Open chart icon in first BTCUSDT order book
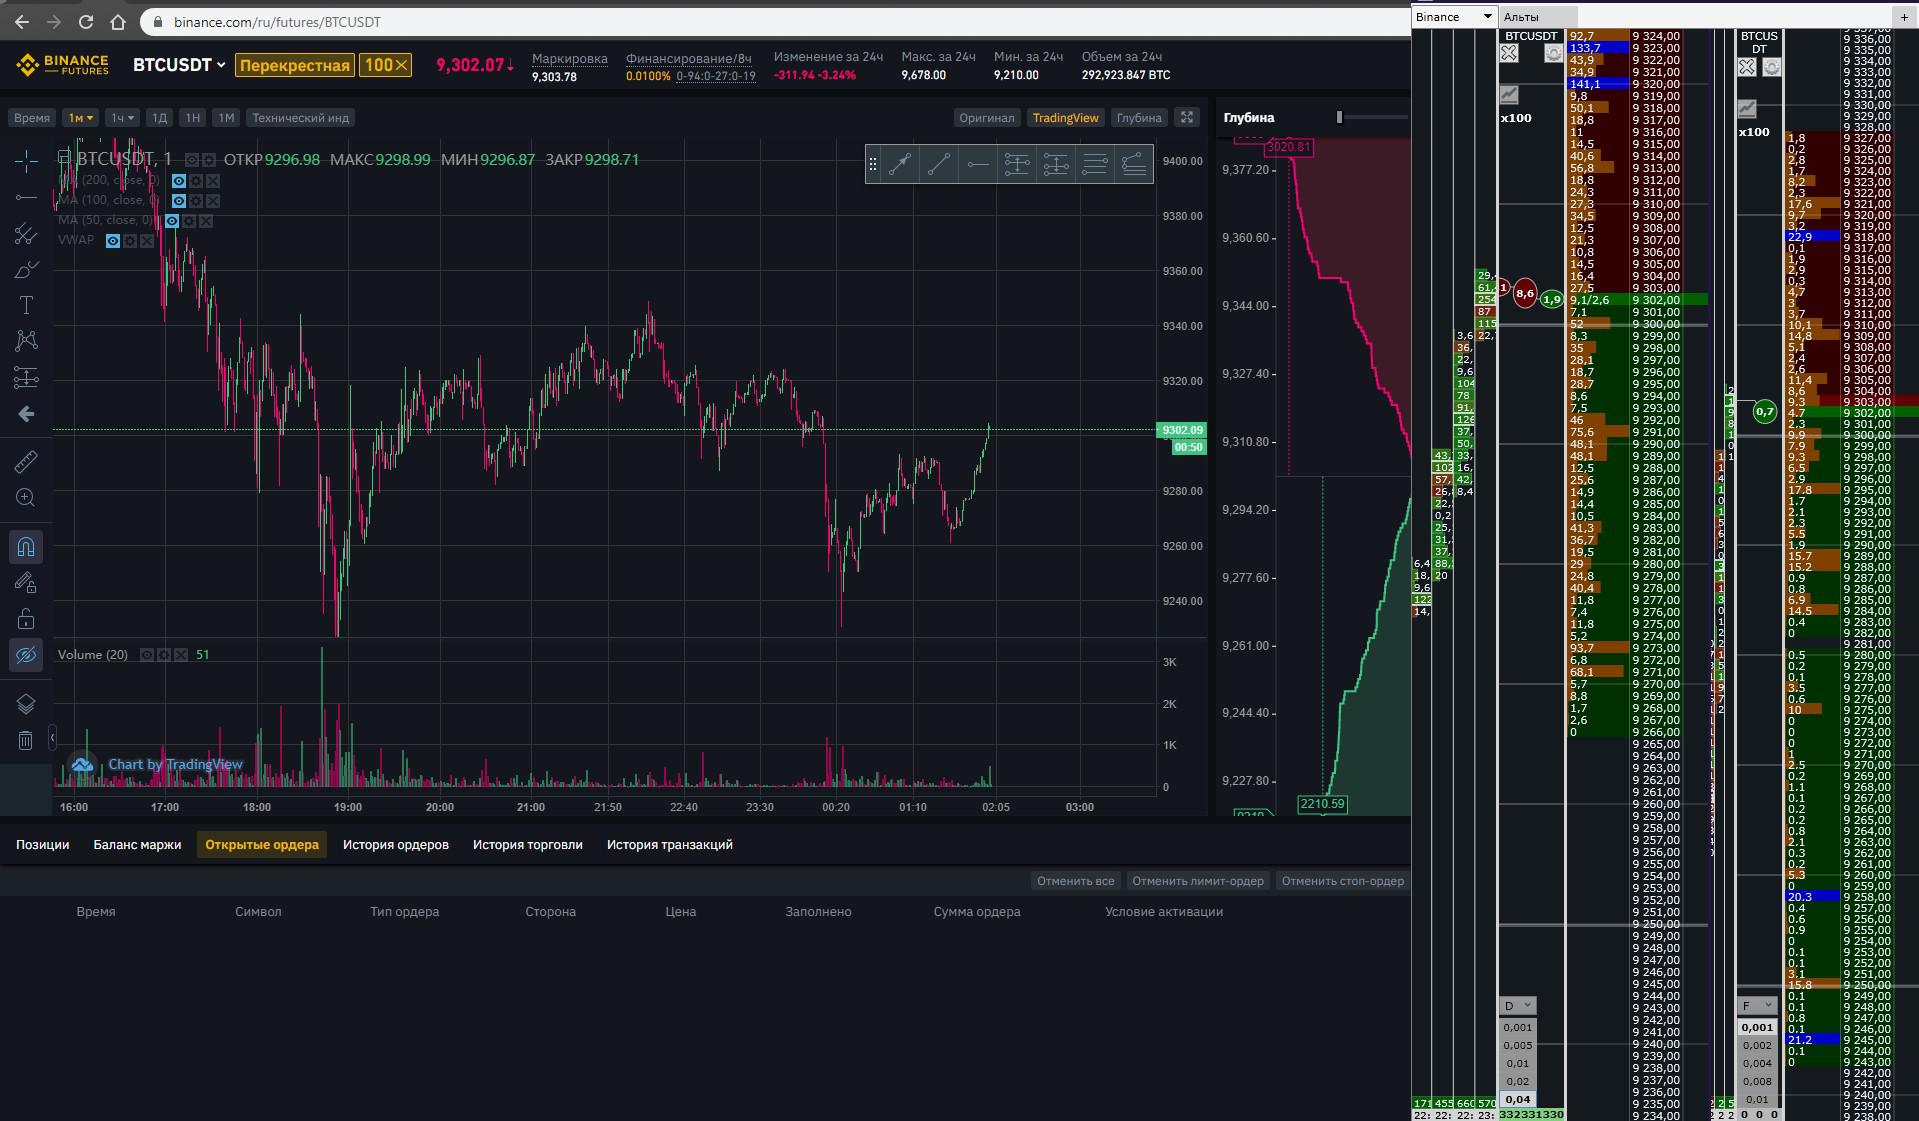Screen dimensions: 1919x1121 pyautogui.click(x=1509, y=95)
